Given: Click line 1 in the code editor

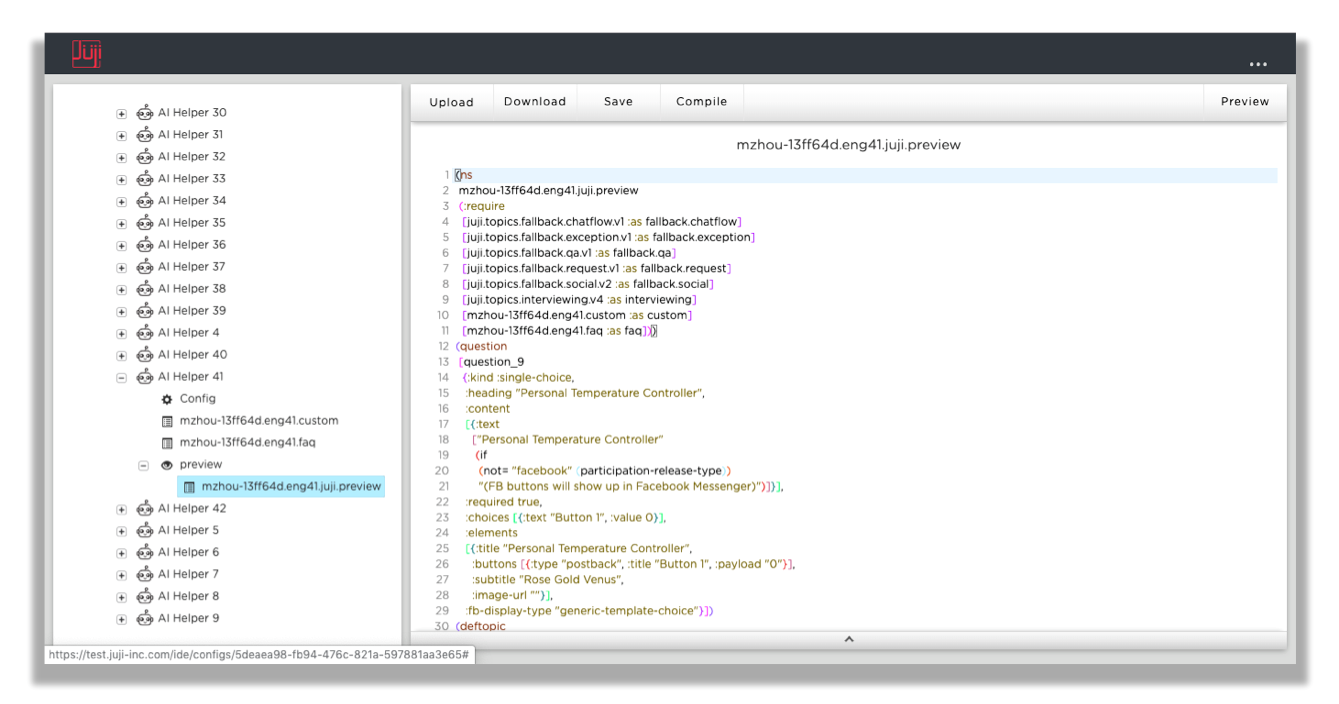Looking at the screenshot, I should pos(600,175).
